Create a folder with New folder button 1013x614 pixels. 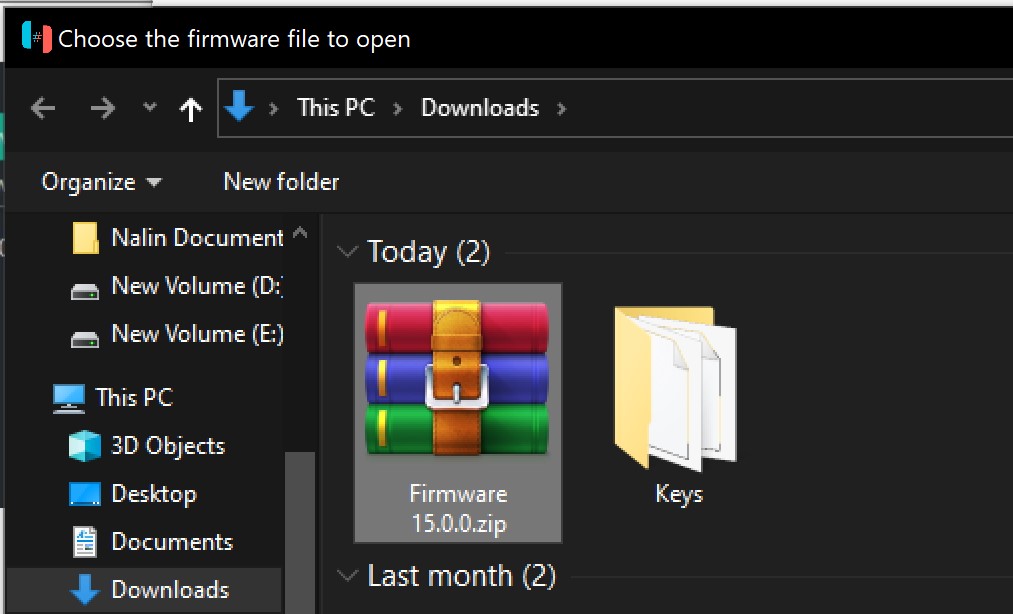pyautogui.click(x=280, y=182)
